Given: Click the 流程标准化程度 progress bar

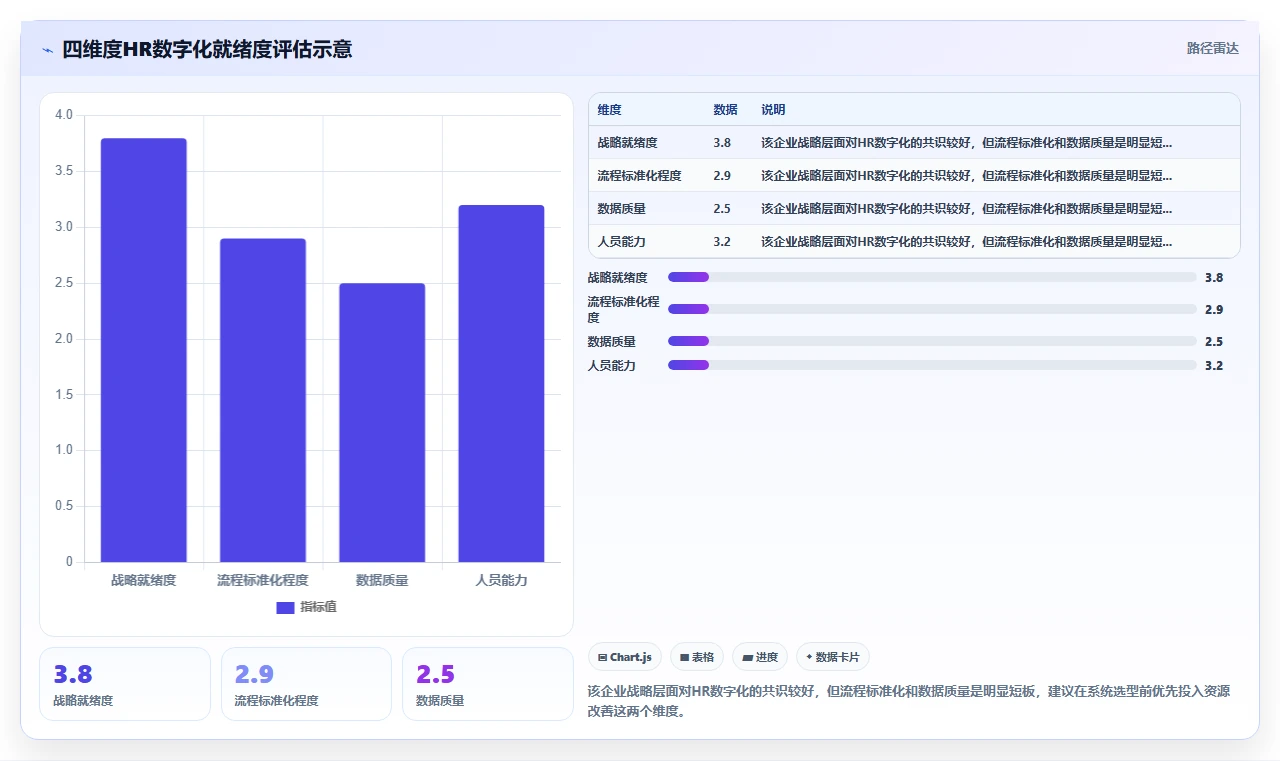Looking at the screenshot, I should coord(932,309).
